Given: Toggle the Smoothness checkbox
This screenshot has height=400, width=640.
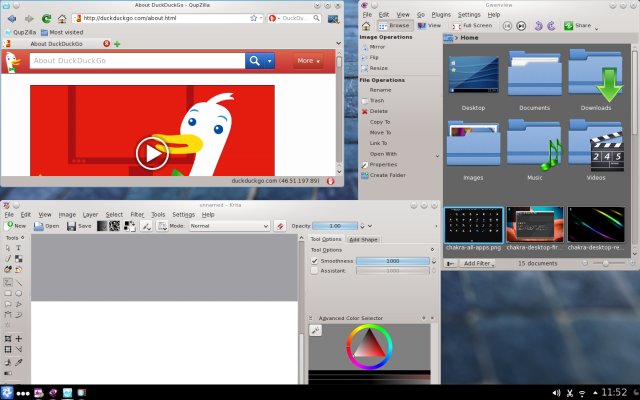Looking at the screenshot, I should click(x=314, y=260).
